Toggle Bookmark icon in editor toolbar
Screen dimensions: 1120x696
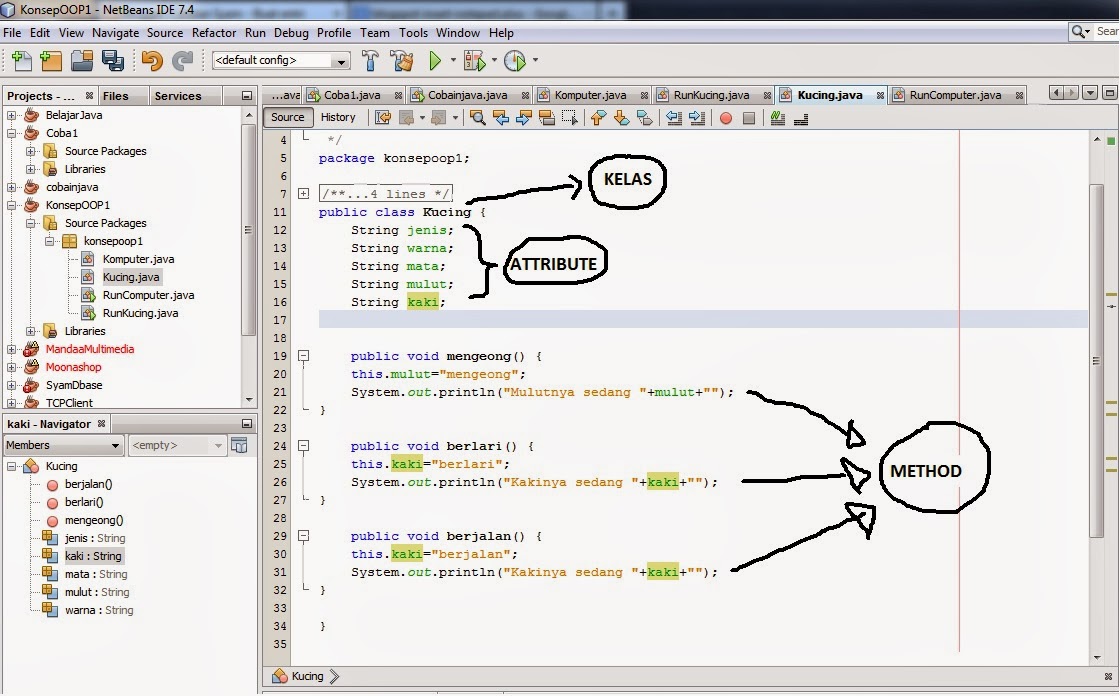644,118
